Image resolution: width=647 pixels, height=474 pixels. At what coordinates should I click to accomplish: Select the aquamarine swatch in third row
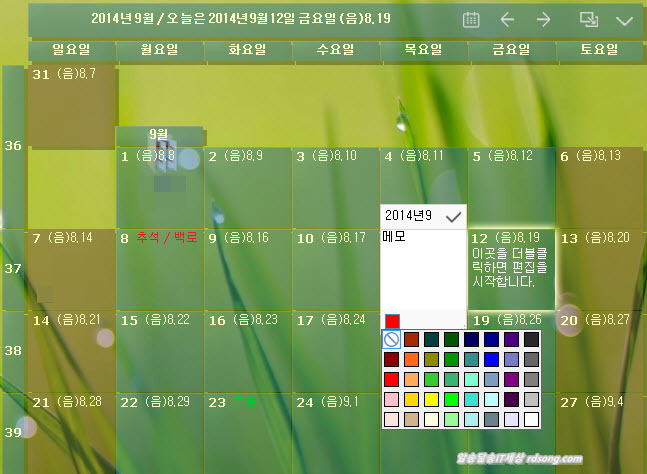pos(471,379)
